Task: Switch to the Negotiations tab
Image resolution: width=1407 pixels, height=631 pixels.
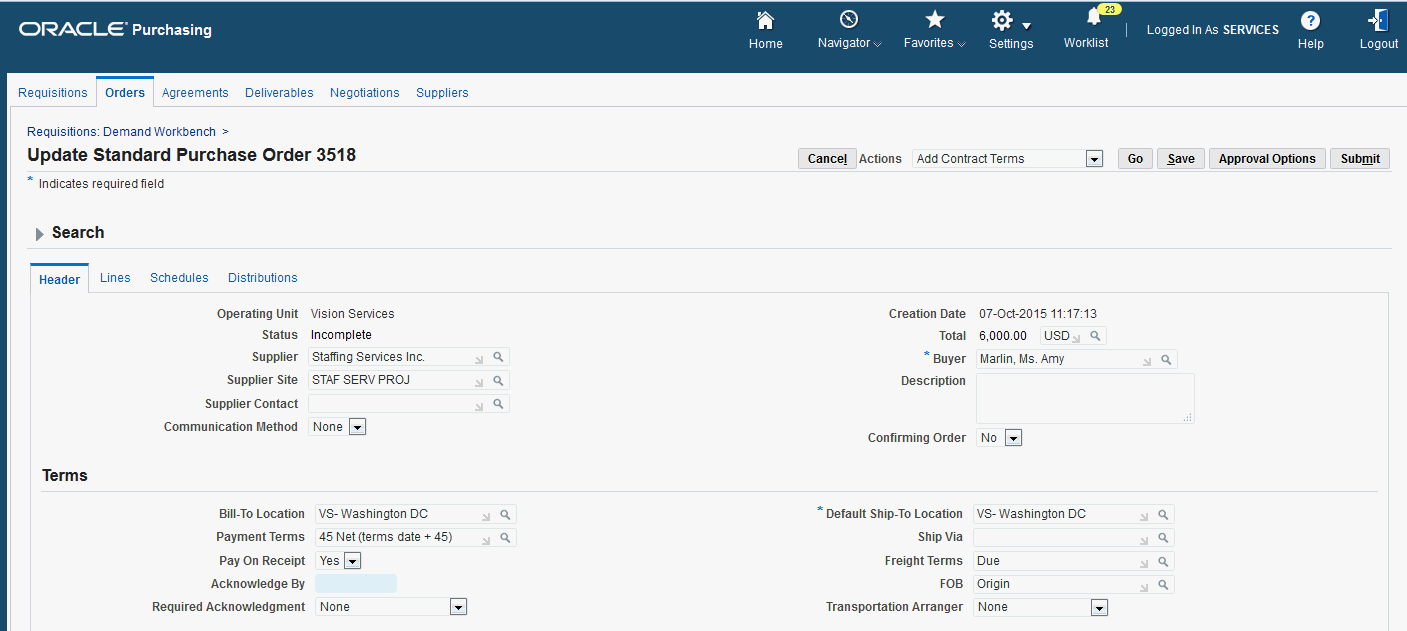Action: coord(365,92)
